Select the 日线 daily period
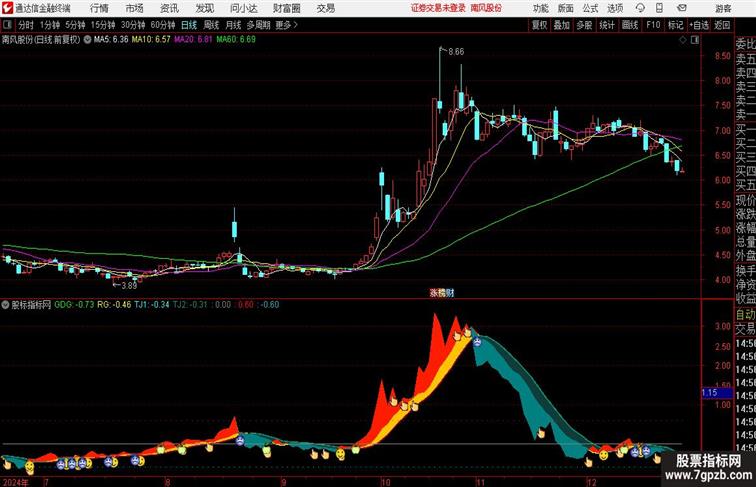The width and height of the screenshot is (756, 487). click(x=189, y=25)
